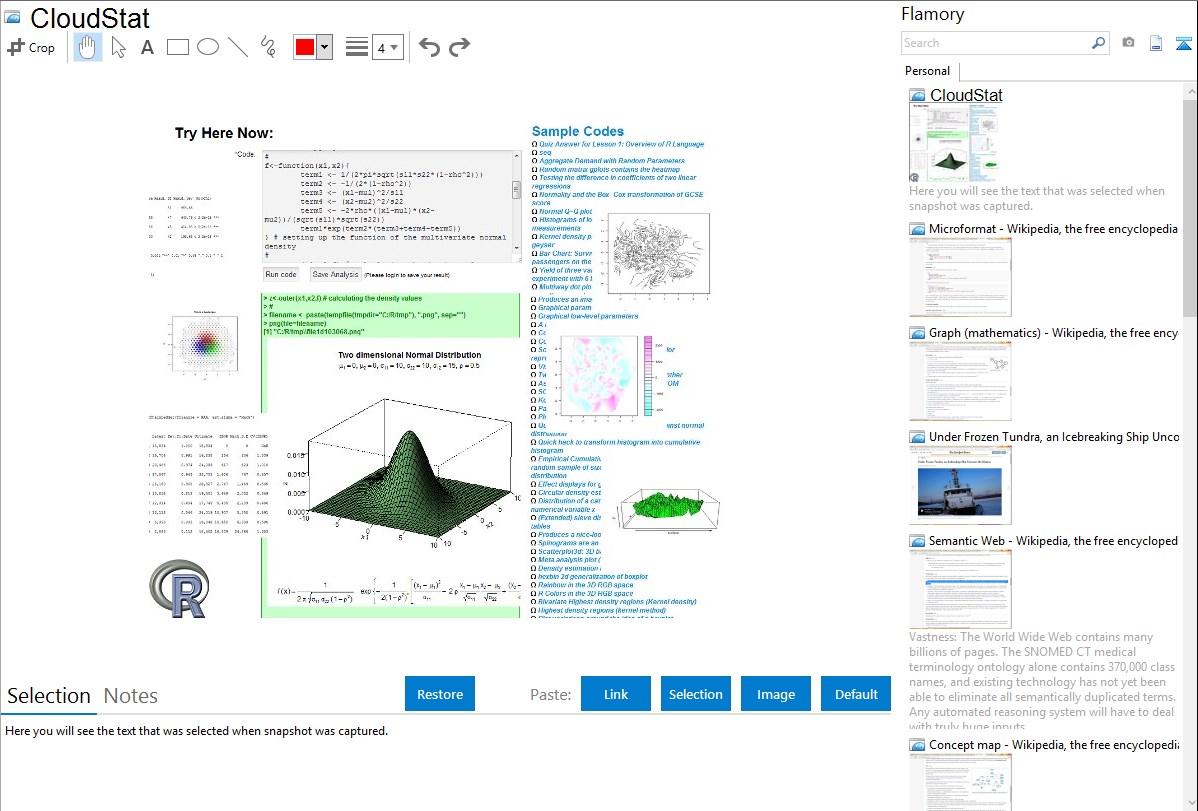This screenshot has height=811, width=1198.
Task: Select the Microformat Wikipedia thumbnail
Action: [960, 277]
